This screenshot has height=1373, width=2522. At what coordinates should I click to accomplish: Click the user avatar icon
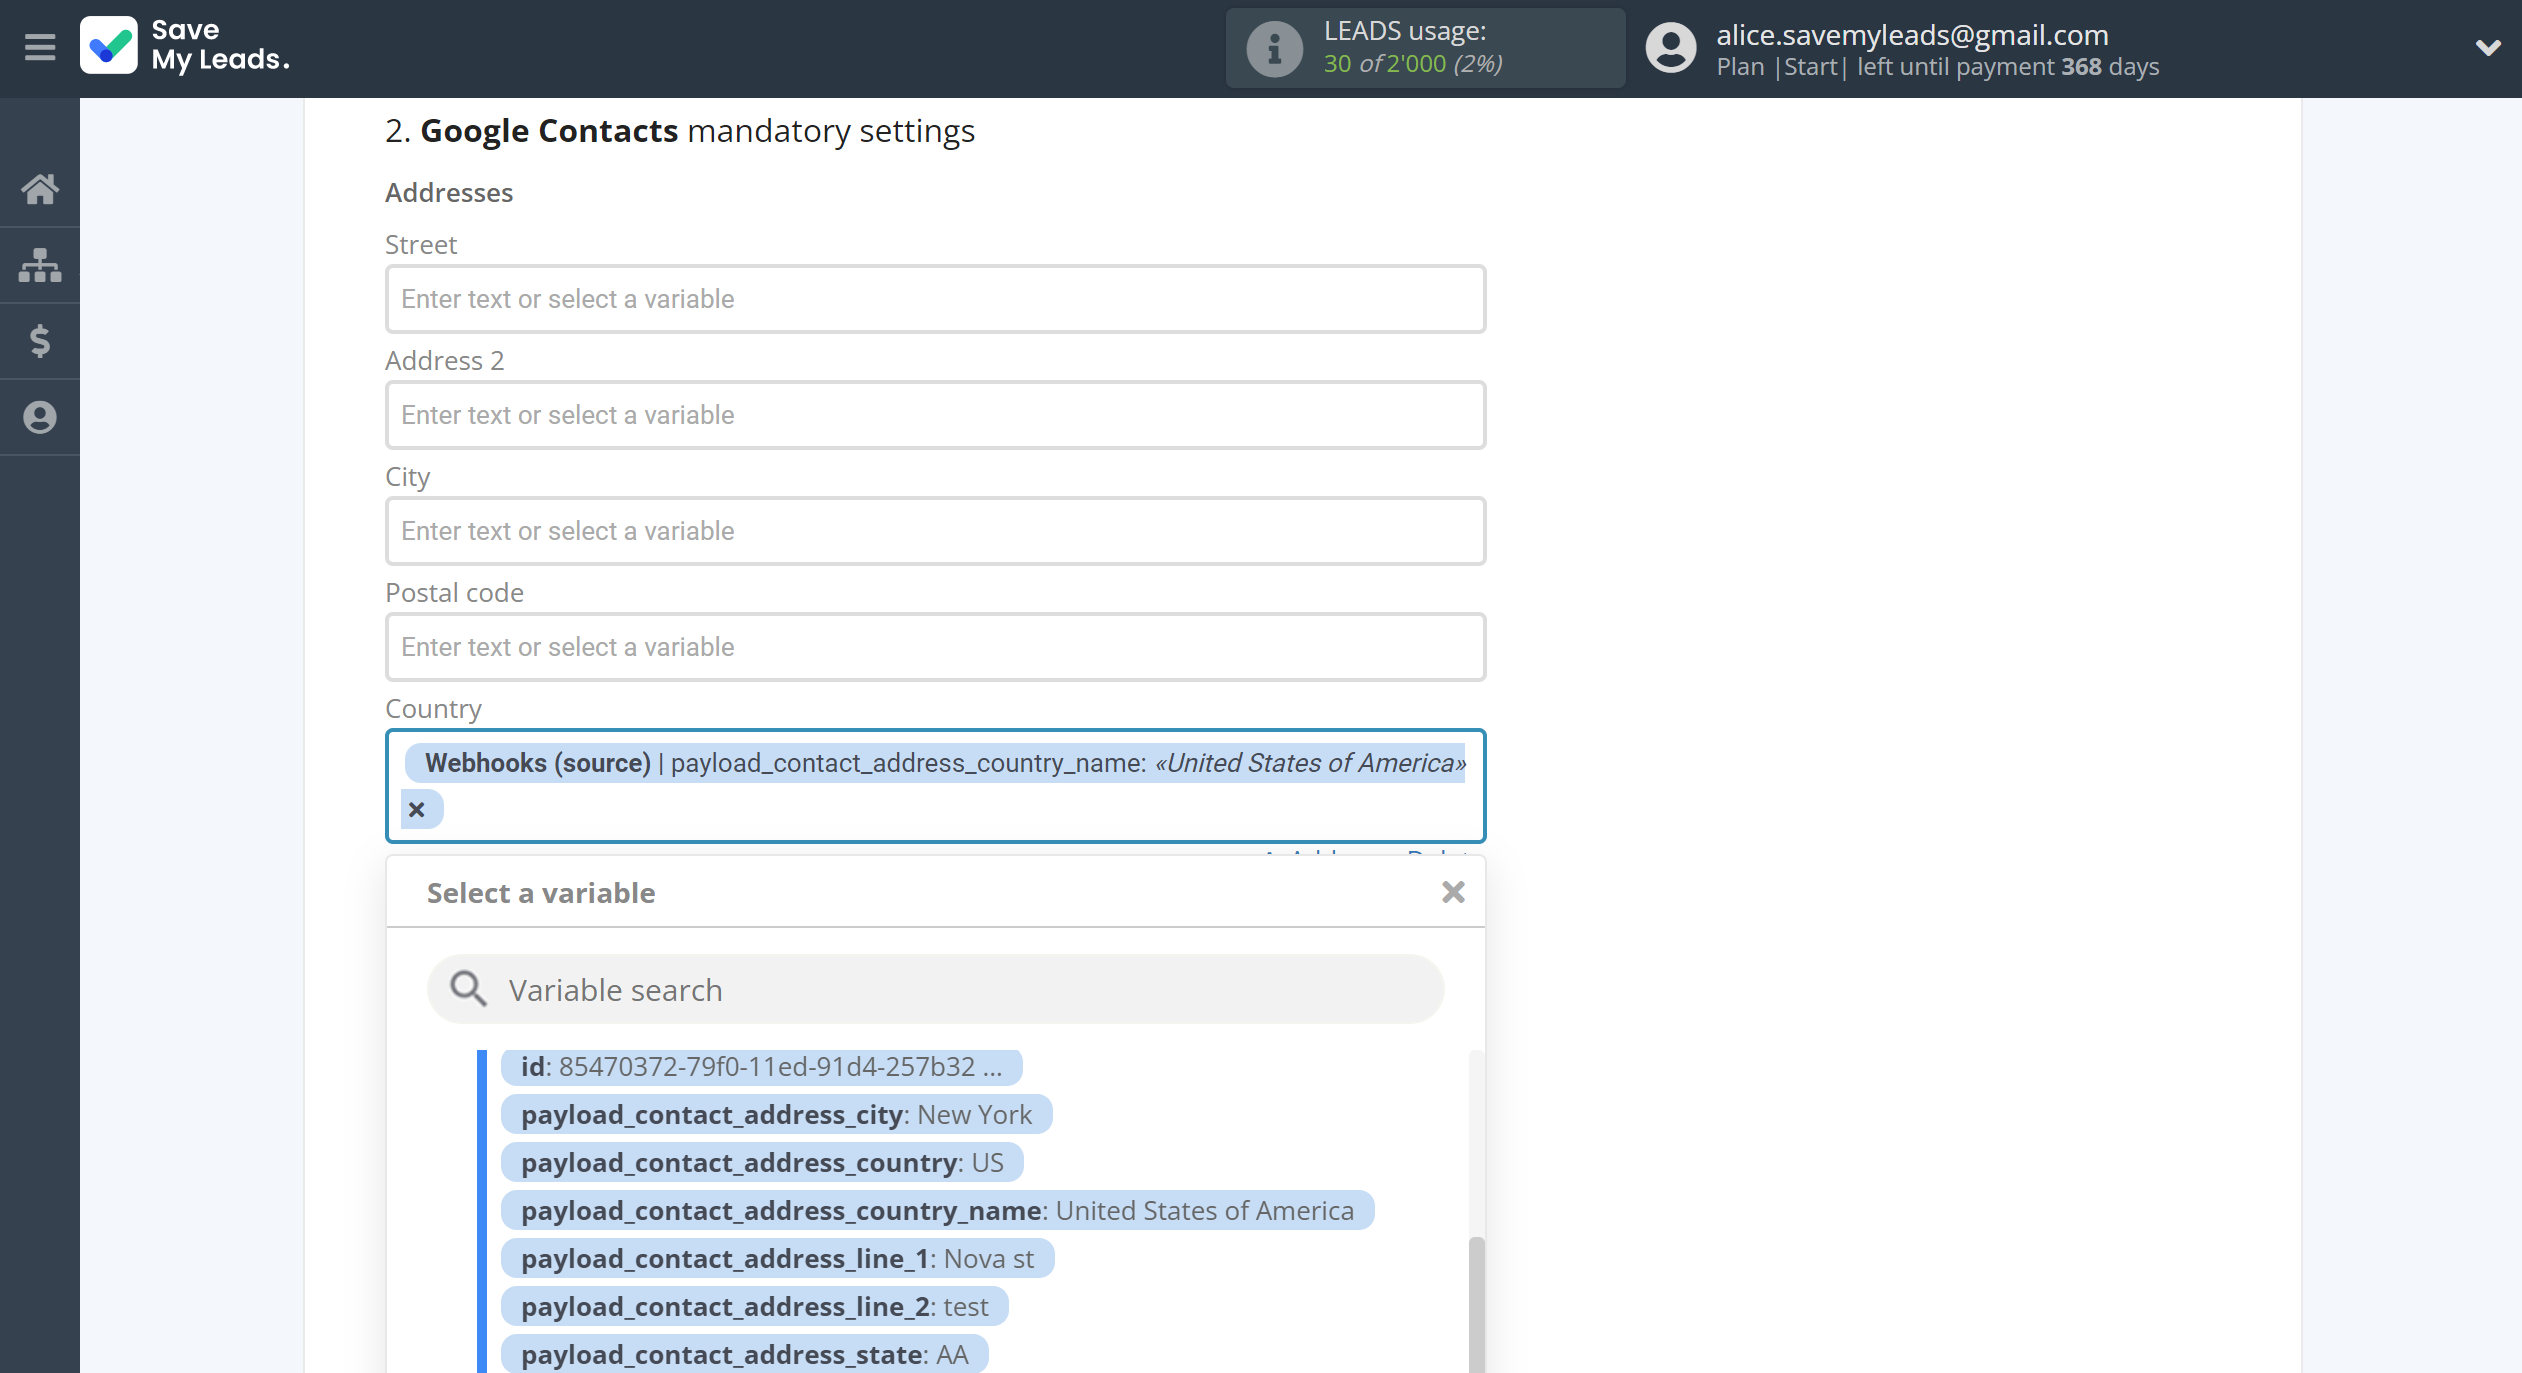(x=1671, y=48)
